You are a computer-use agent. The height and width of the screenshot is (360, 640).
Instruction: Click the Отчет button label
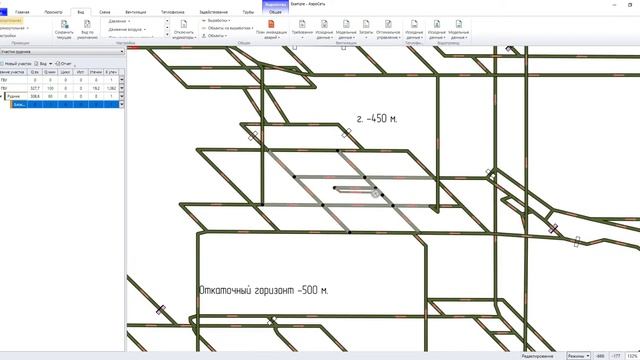pyautogui.click(x=66, y=64)
